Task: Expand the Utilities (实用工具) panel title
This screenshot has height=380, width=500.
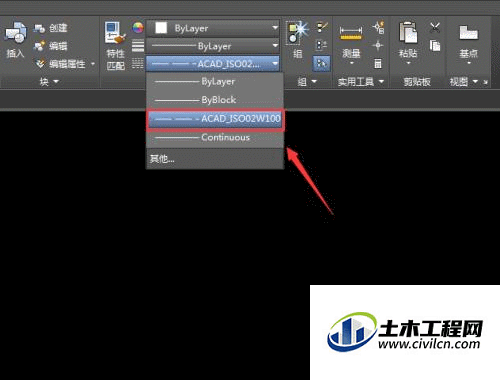Action: point(361,82)
